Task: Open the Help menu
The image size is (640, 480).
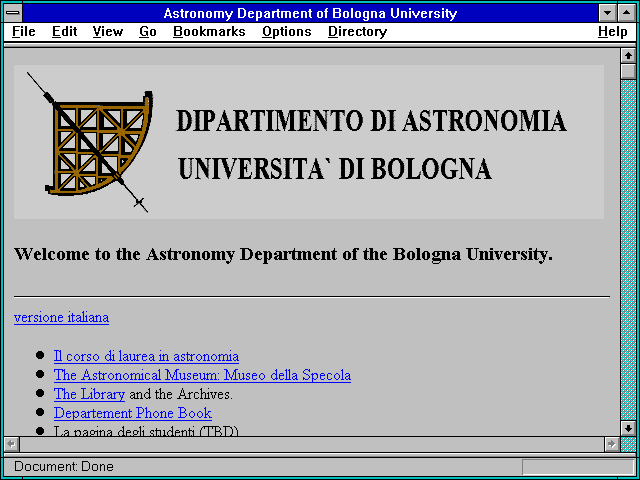Action: tap(613, 32)
